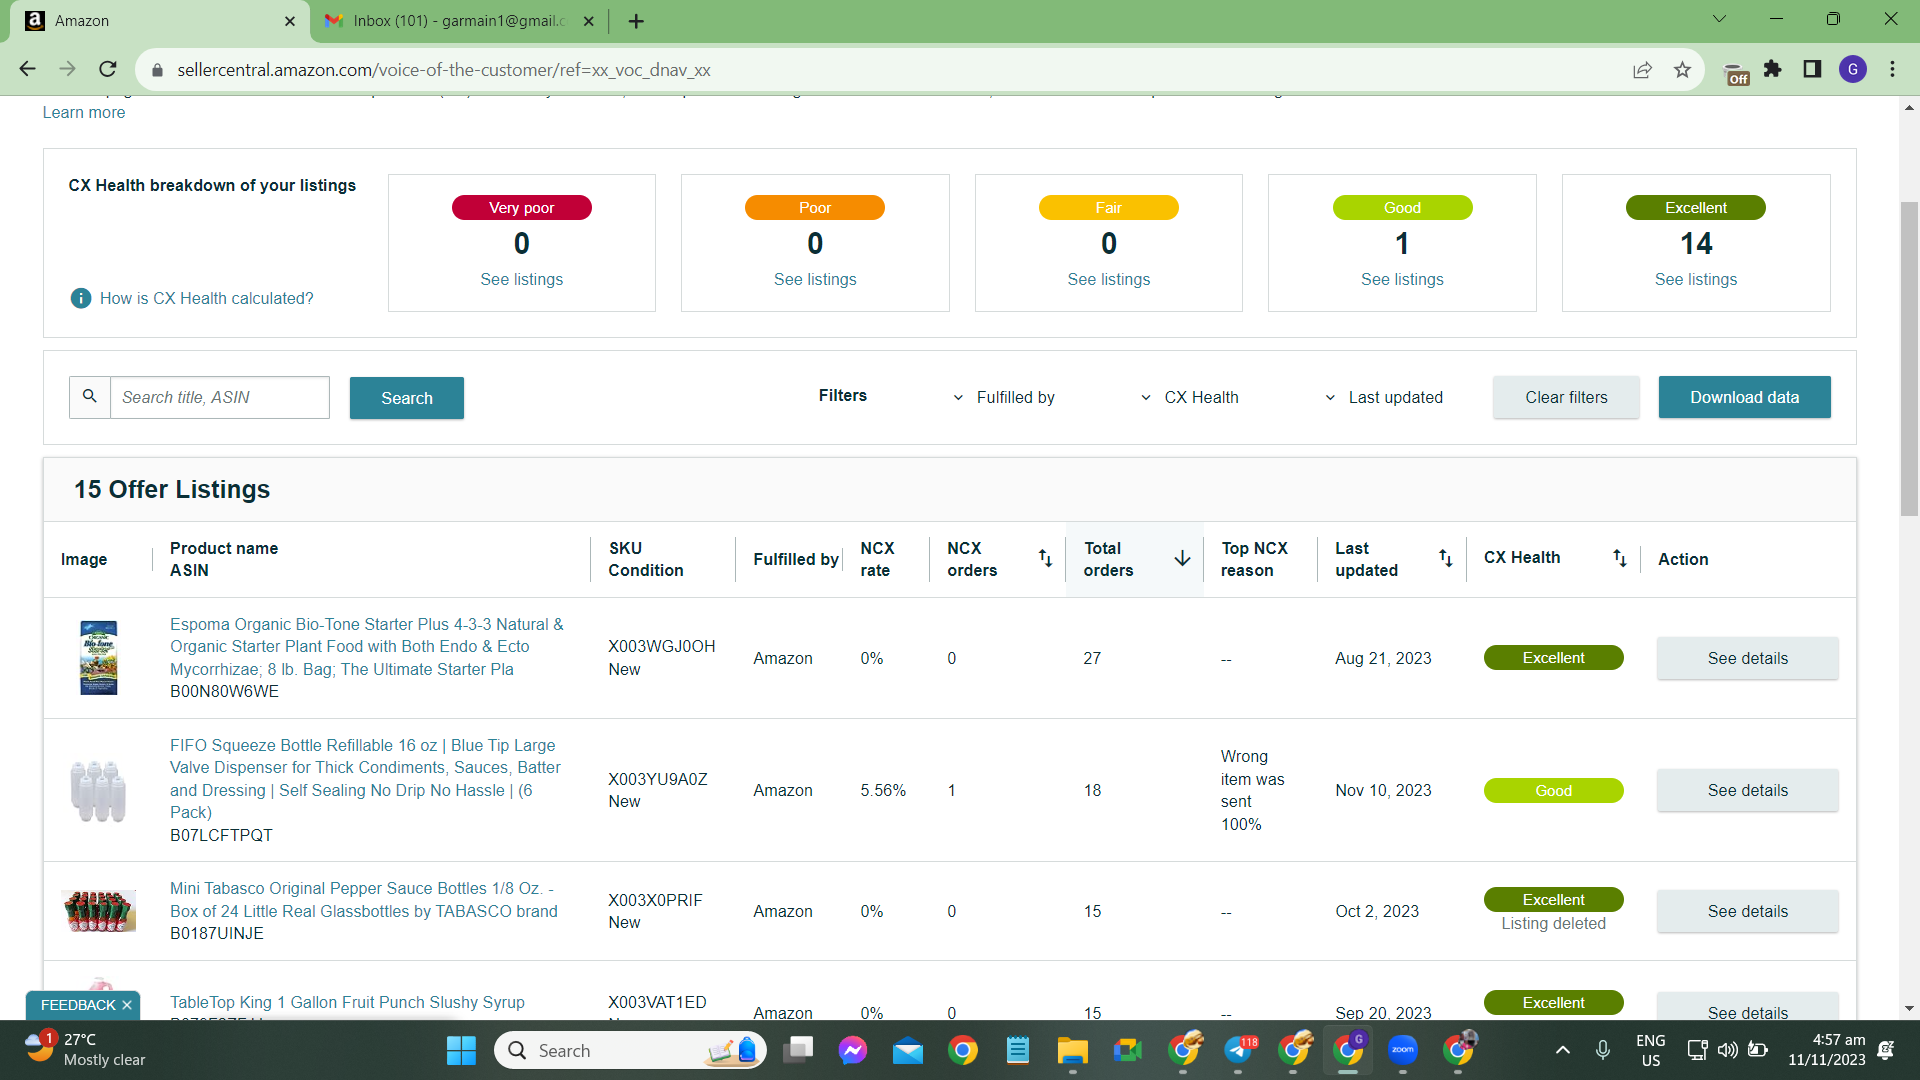Bookmark this page with the star icon
Image resolution: width=1920 pixels, height=1080 pixels.
(x=1682, y=70)
